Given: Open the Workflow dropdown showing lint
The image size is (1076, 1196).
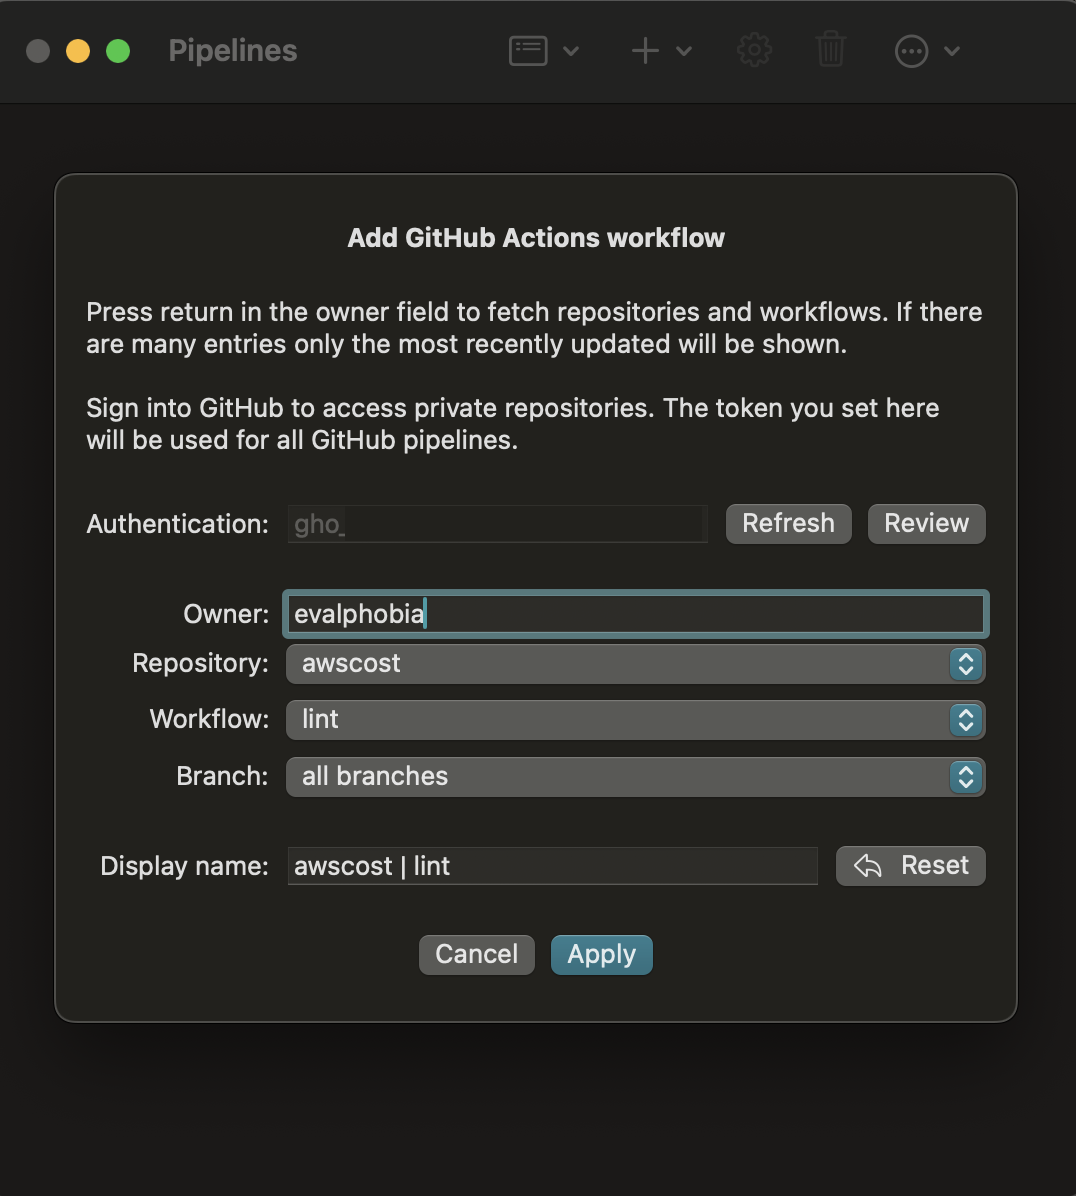Looking at the screenshot, I should (635, 720).
